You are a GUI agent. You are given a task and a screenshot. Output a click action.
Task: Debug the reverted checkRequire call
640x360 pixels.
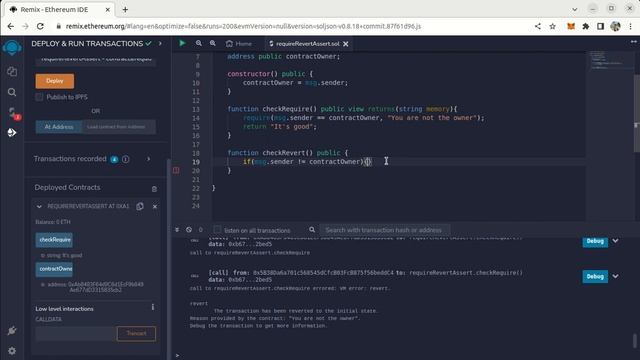(595, 276)
